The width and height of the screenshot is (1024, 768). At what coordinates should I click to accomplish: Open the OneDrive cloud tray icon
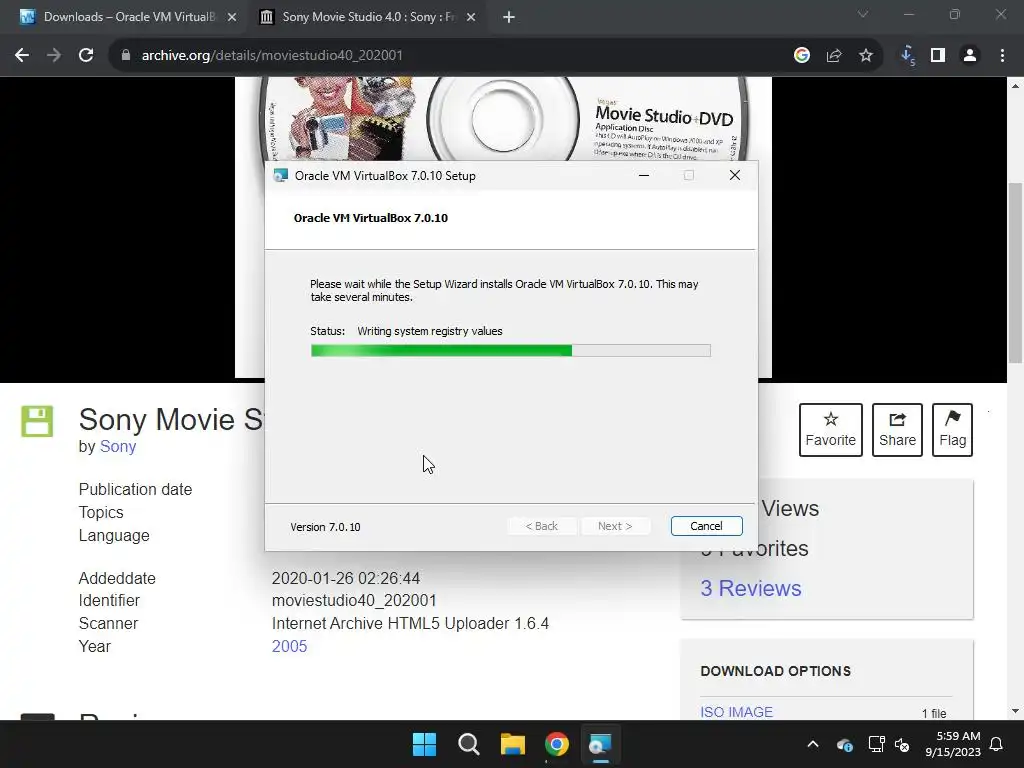coord(844,744)
